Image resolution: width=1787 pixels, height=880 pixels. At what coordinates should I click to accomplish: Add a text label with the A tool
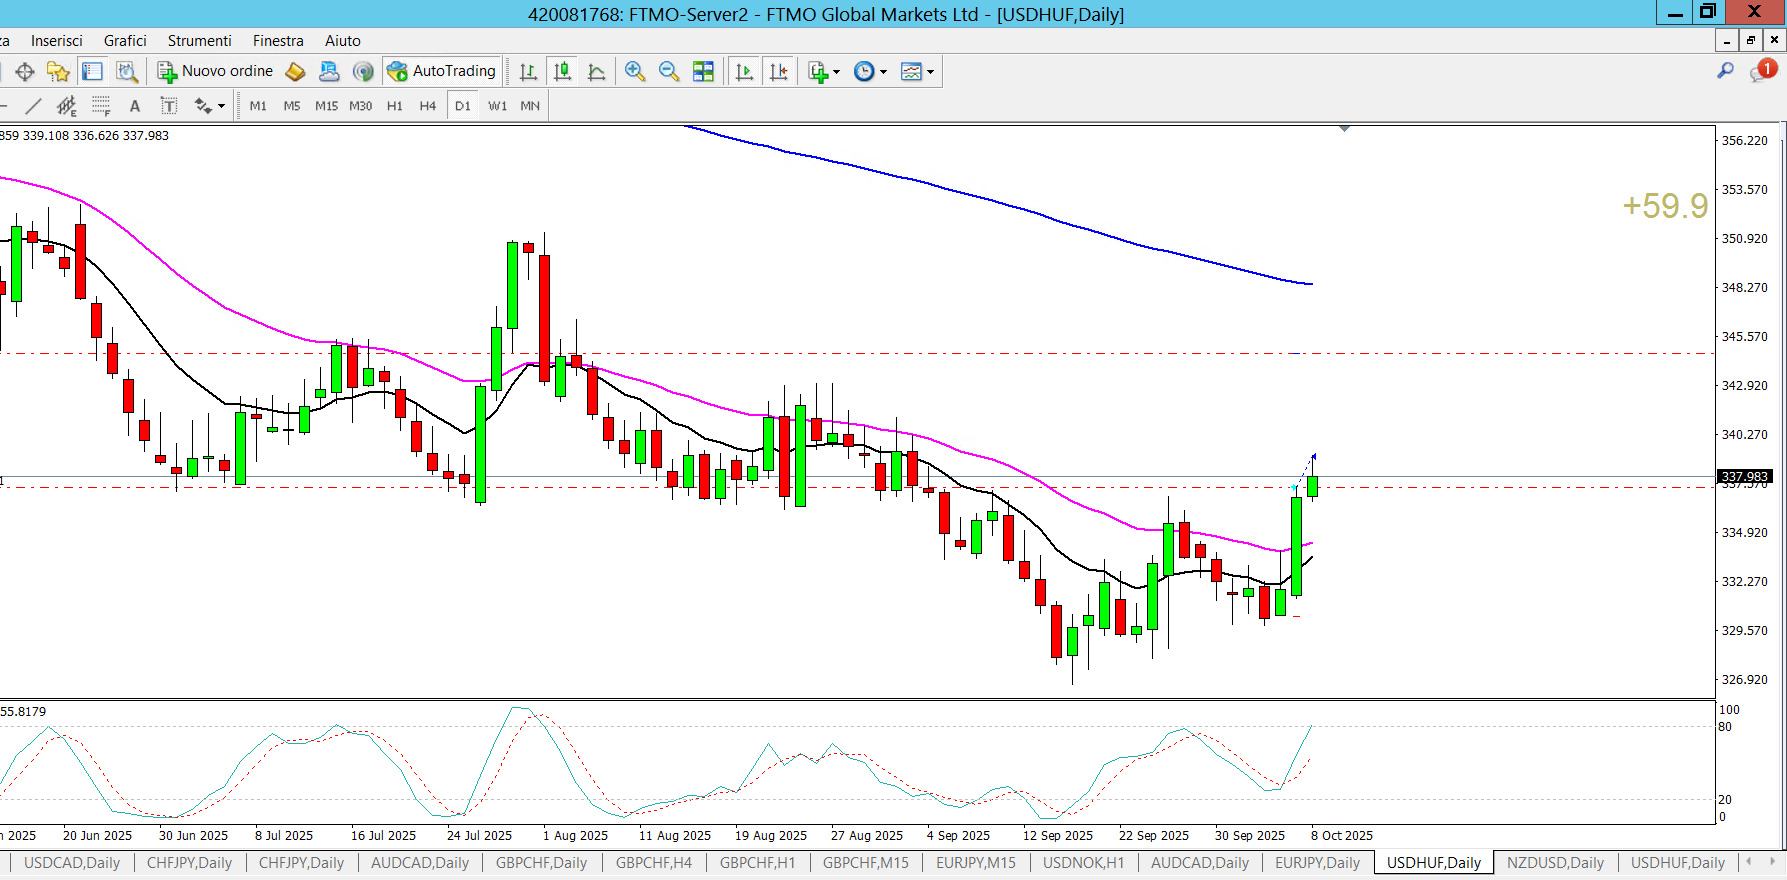[x=135, y=106]
